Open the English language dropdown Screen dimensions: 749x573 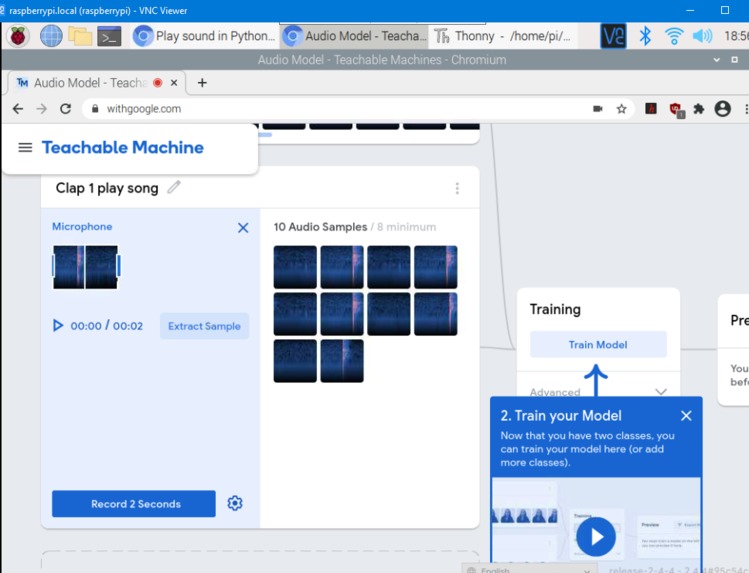[x=529, y=569]
